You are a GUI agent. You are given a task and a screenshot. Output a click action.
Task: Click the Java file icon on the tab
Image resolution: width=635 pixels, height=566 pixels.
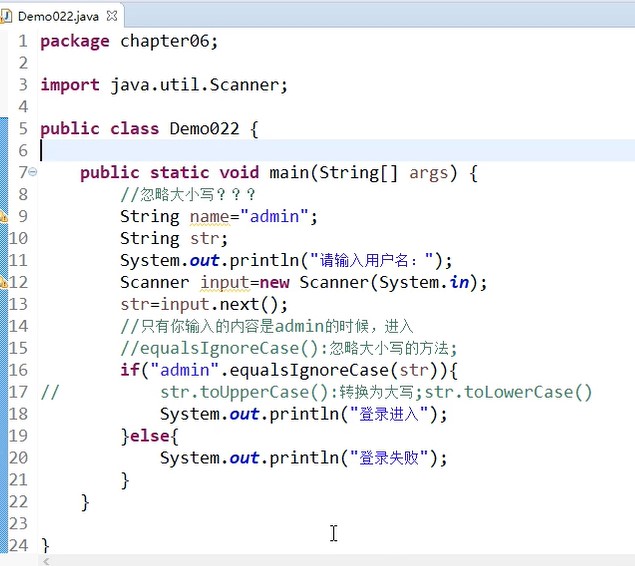point(6,16)
